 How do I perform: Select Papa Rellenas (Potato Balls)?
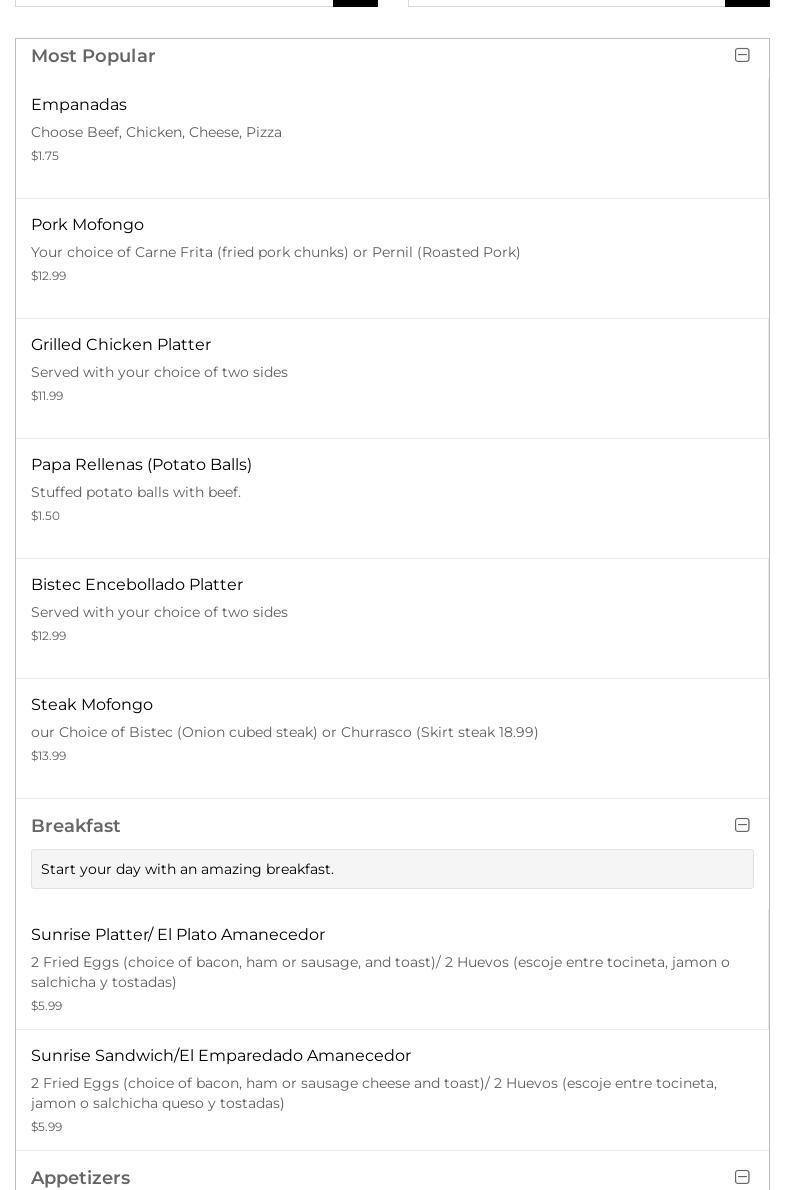[392, 498]
